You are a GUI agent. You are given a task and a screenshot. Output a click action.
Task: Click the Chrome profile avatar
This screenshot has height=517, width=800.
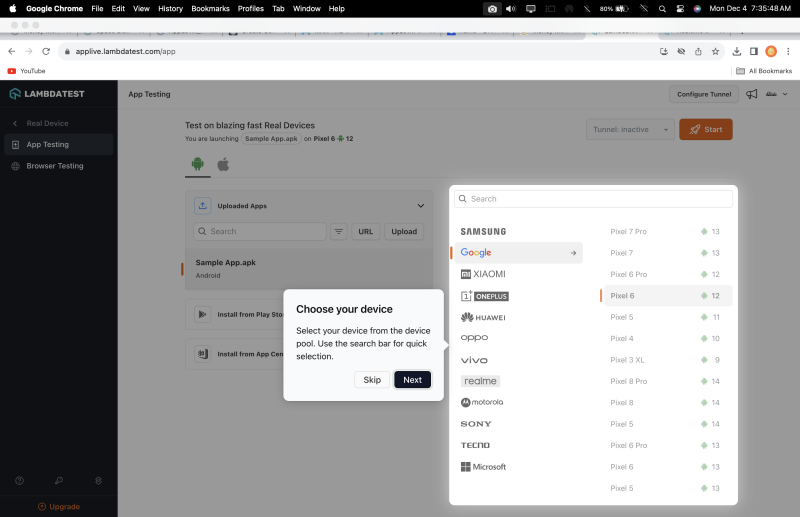(x=771, y=52)
